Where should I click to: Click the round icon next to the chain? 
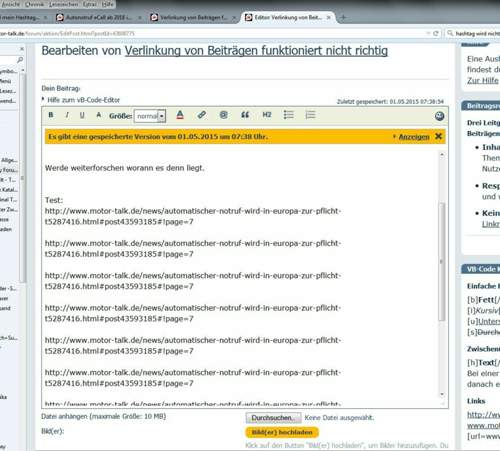224,115
